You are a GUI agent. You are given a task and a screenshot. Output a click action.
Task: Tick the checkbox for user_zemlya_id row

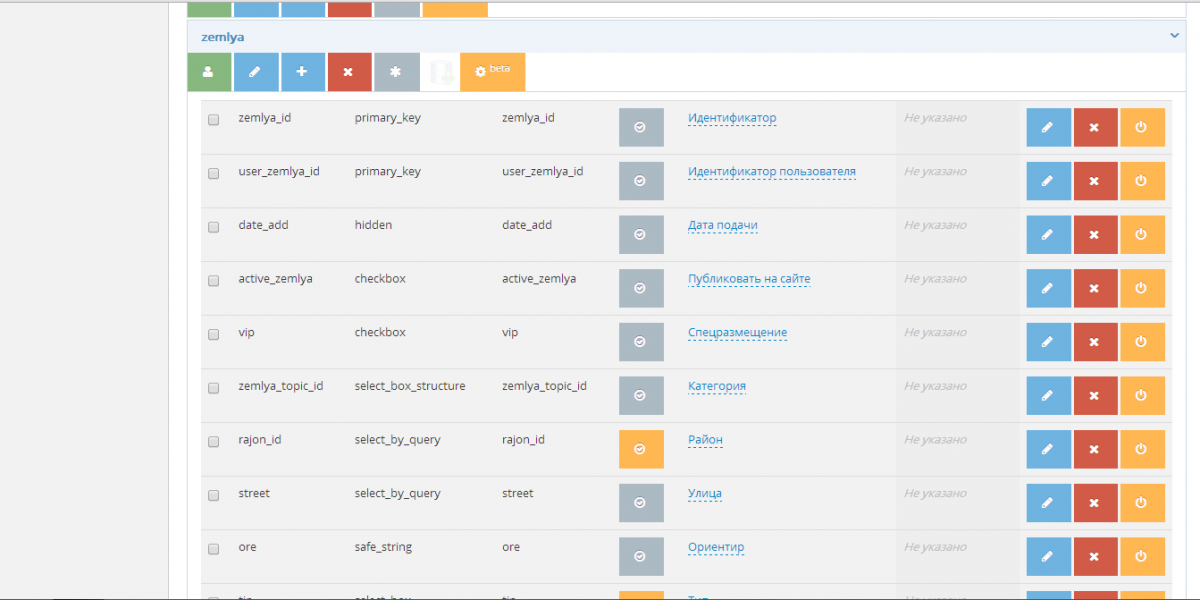pos(213,173)
